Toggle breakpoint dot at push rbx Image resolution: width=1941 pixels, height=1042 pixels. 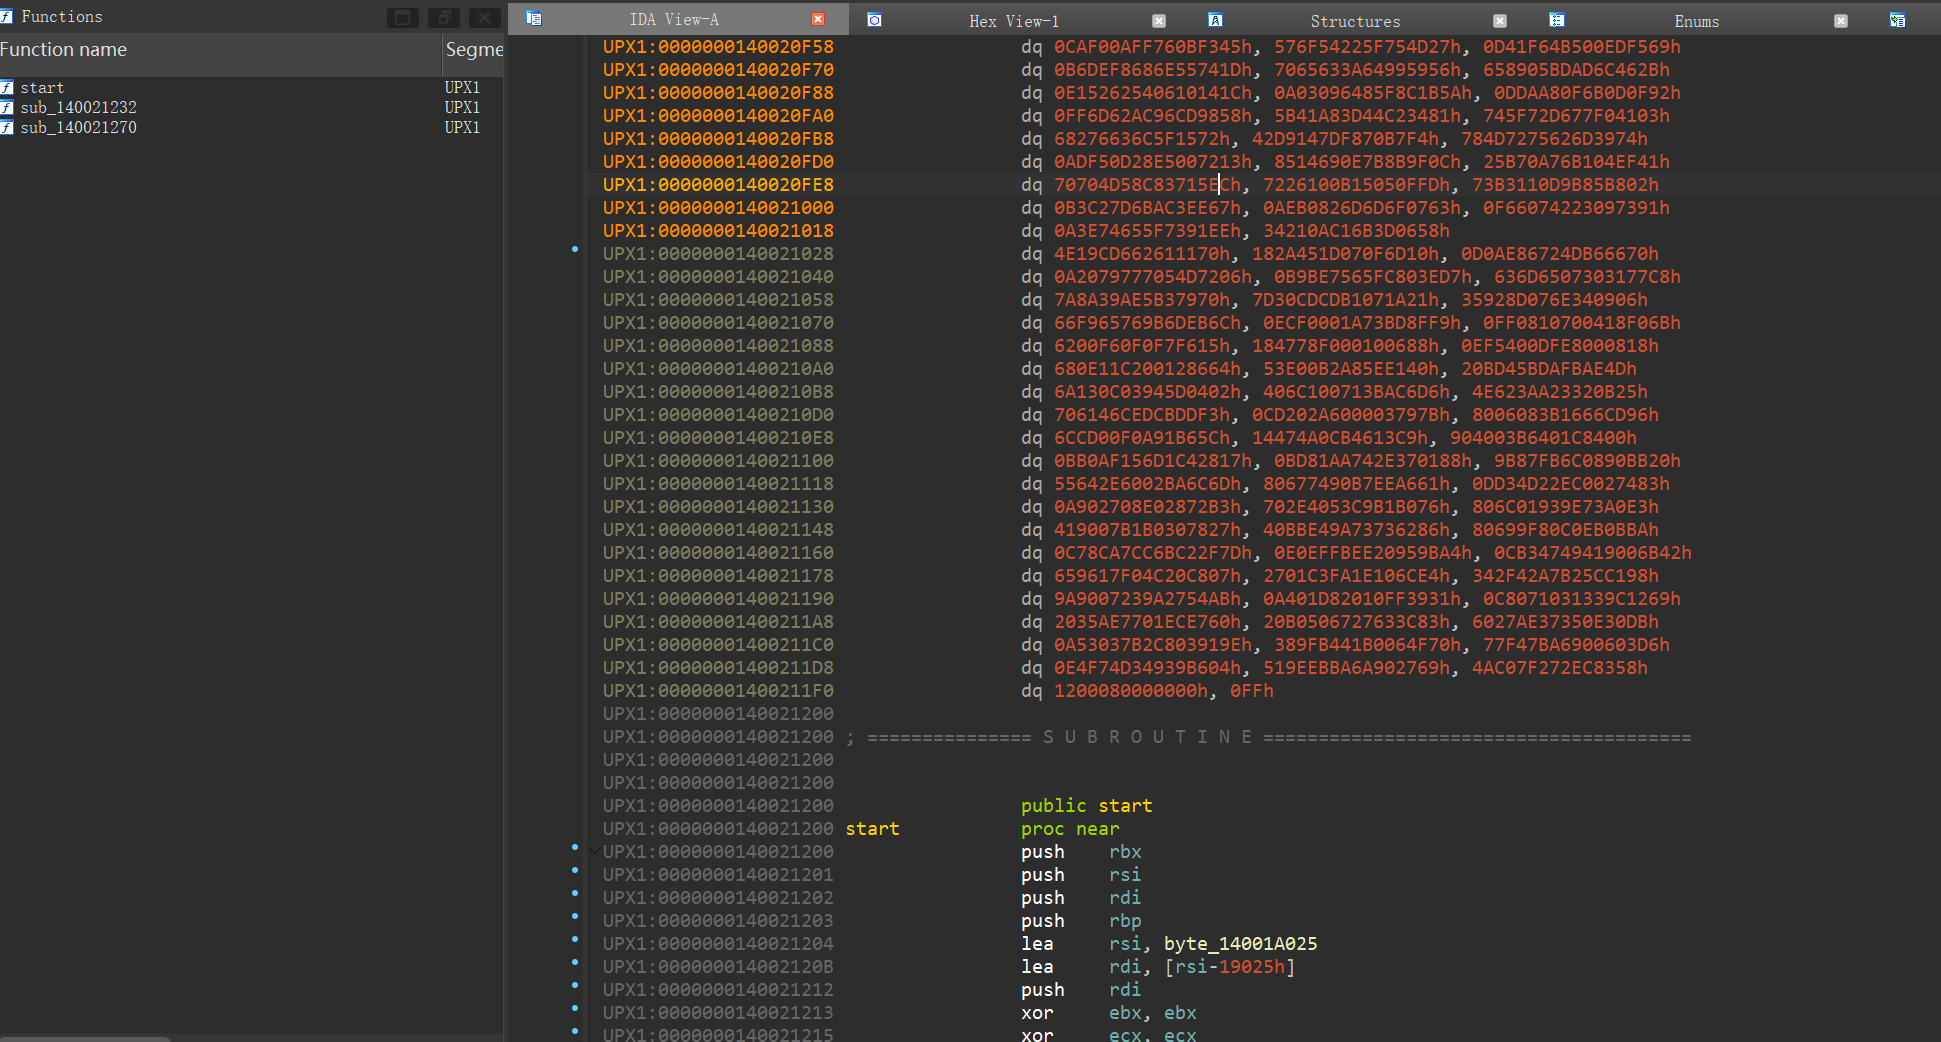[575, 847]
